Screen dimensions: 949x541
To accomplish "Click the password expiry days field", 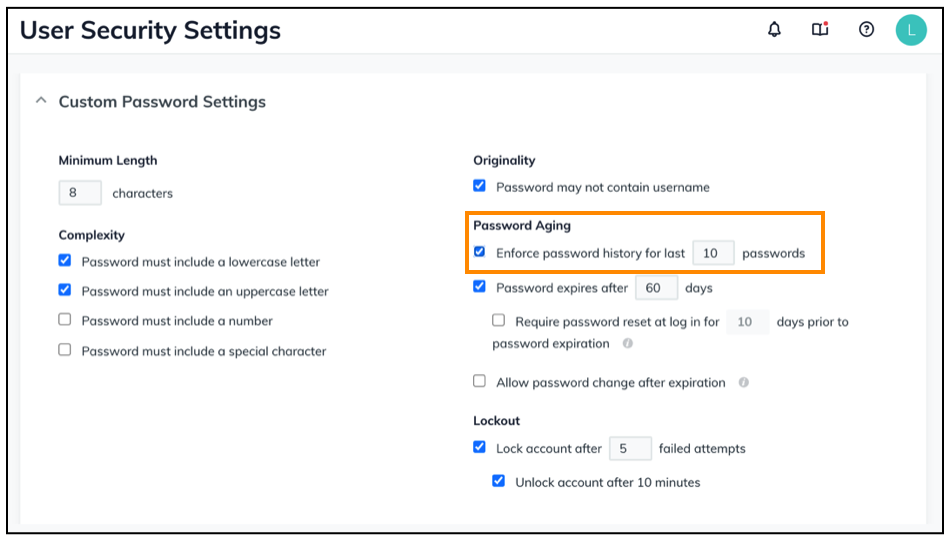I will (656, 288).
